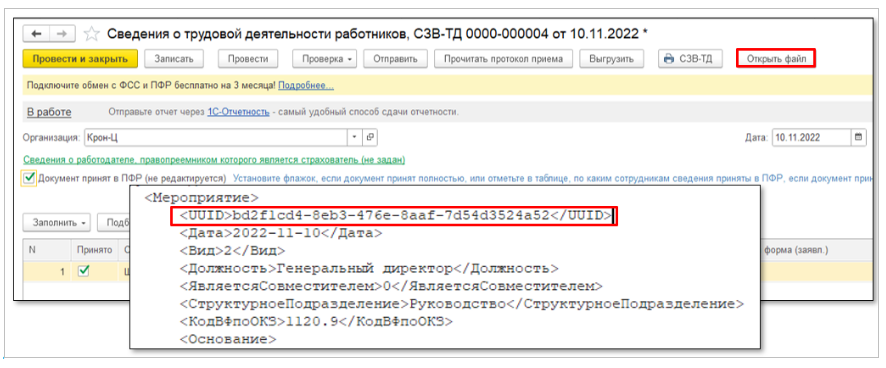Click the КодВФпоОКЗ 1120.9 line

click(316, 321)
